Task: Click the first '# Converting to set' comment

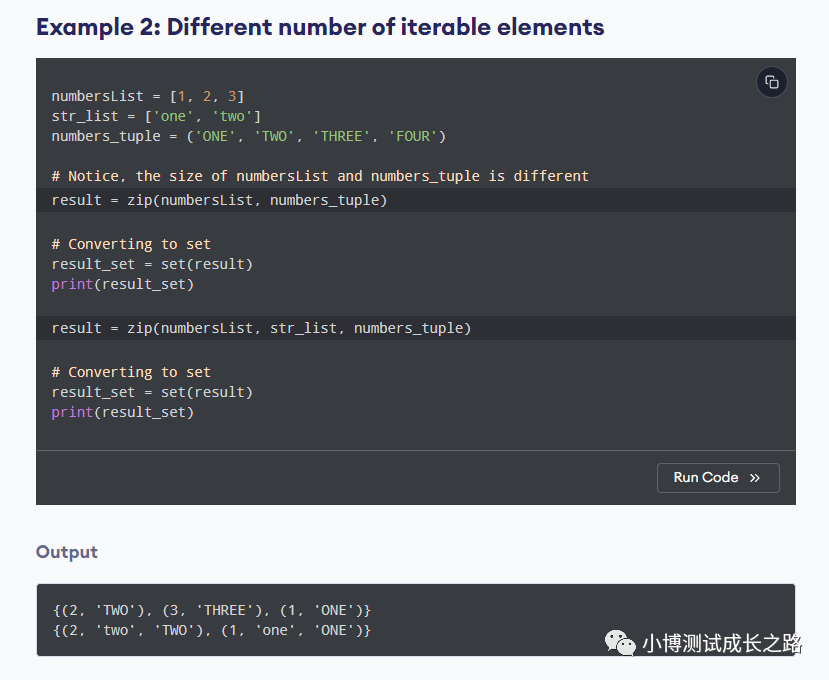Action: coord(131,244)
